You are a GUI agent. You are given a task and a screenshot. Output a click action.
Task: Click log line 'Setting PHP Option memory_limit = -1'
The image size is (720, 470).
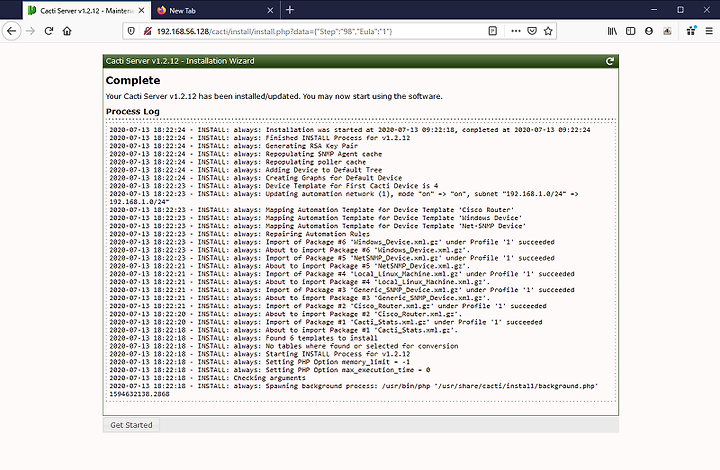click(x=260, y=362)
